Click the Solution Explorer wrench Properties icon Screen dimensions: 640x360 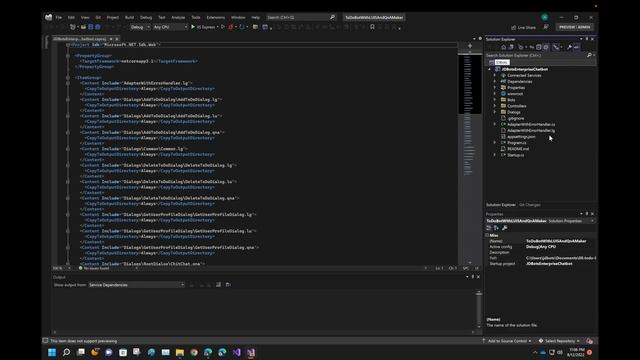[x=569, y=47]
